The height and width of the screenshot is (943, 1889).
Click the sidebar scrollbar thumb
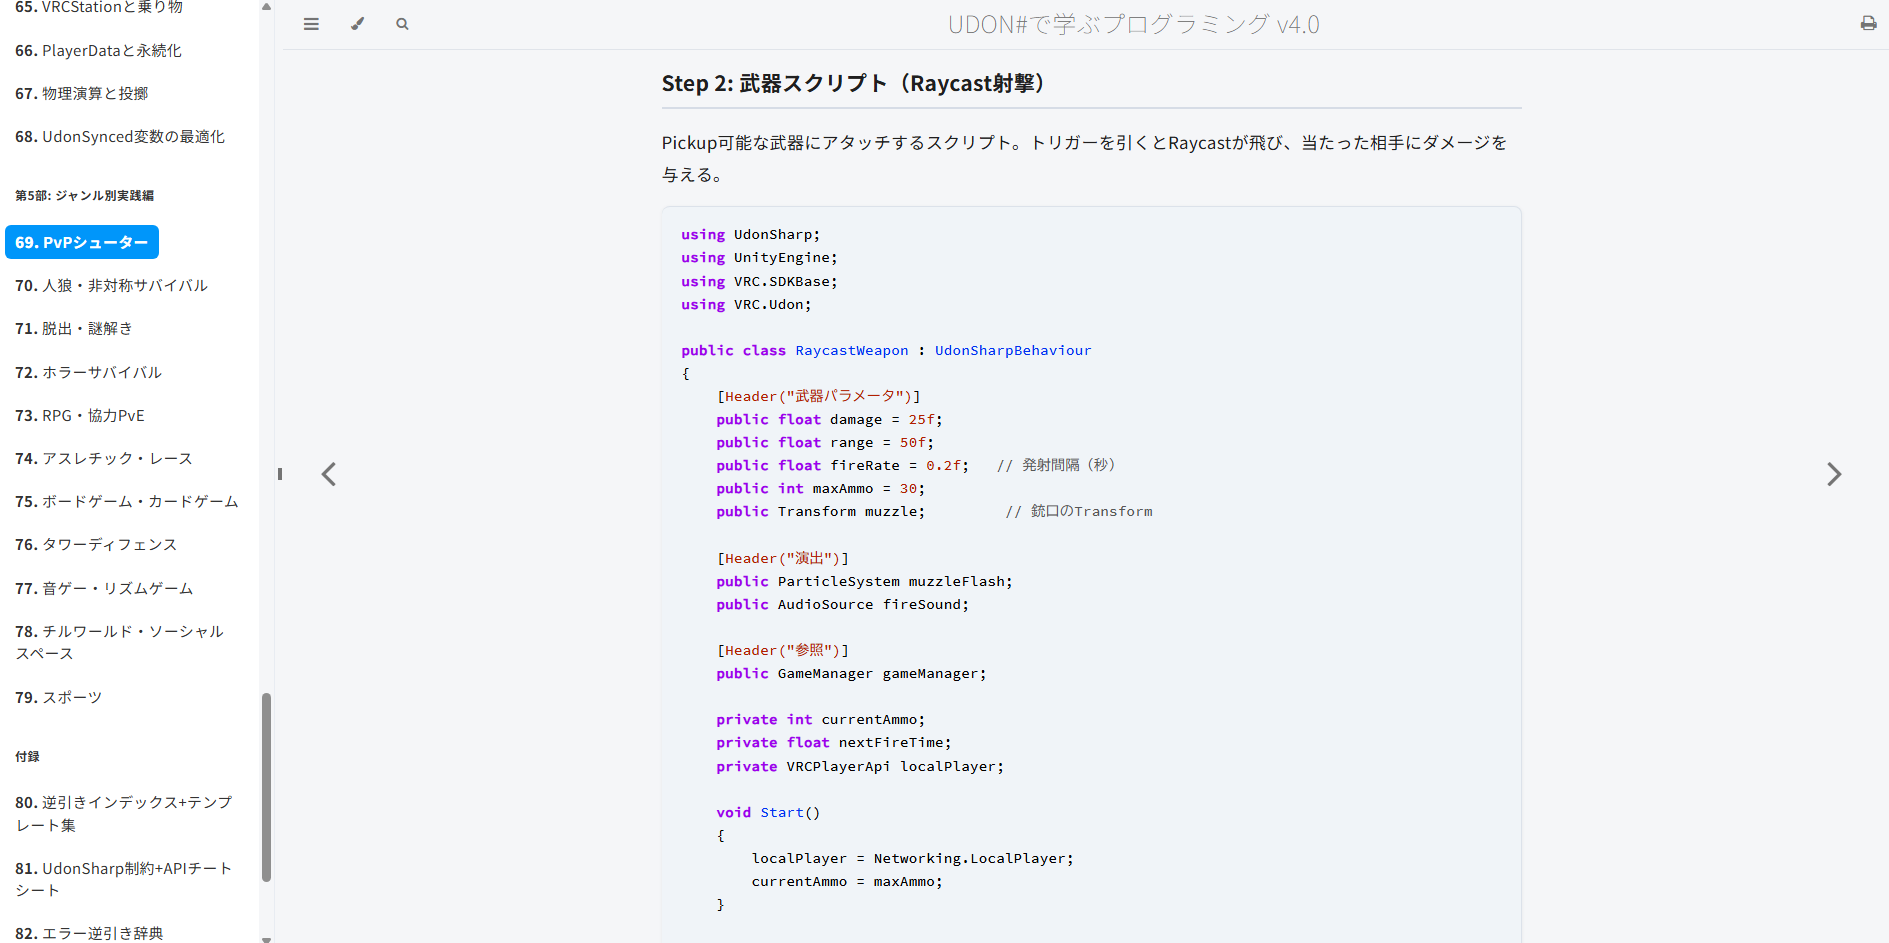266,787
